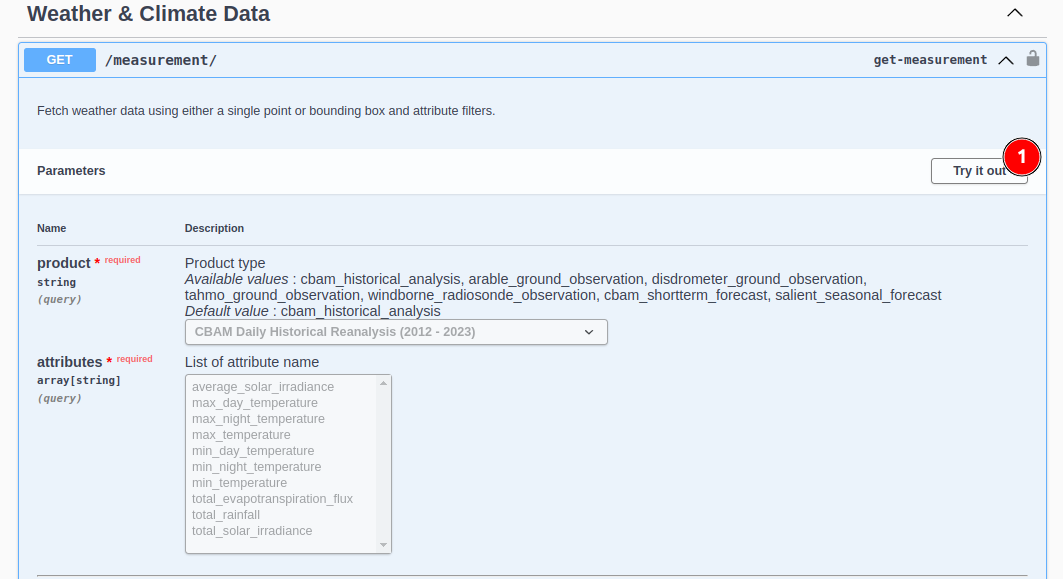Select total_rainfall from the attributes list
The width and height of the screenshot is (1063, 579).
(x=226, y=515)
